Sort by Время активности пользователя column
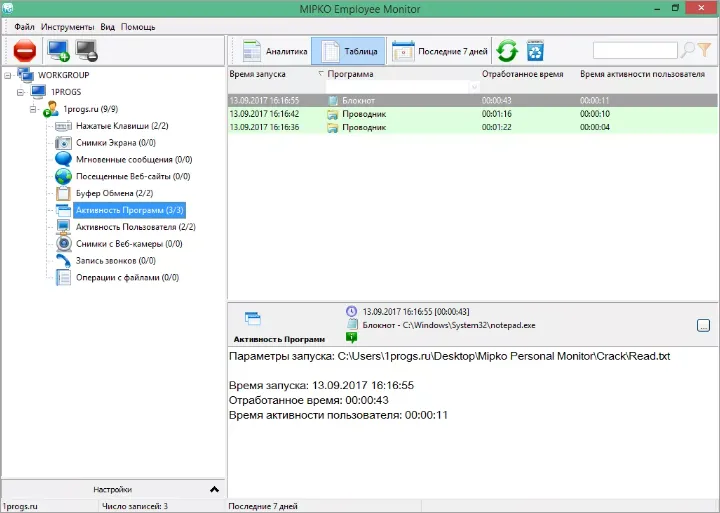 pyautogui.click(x=642, y=74)
